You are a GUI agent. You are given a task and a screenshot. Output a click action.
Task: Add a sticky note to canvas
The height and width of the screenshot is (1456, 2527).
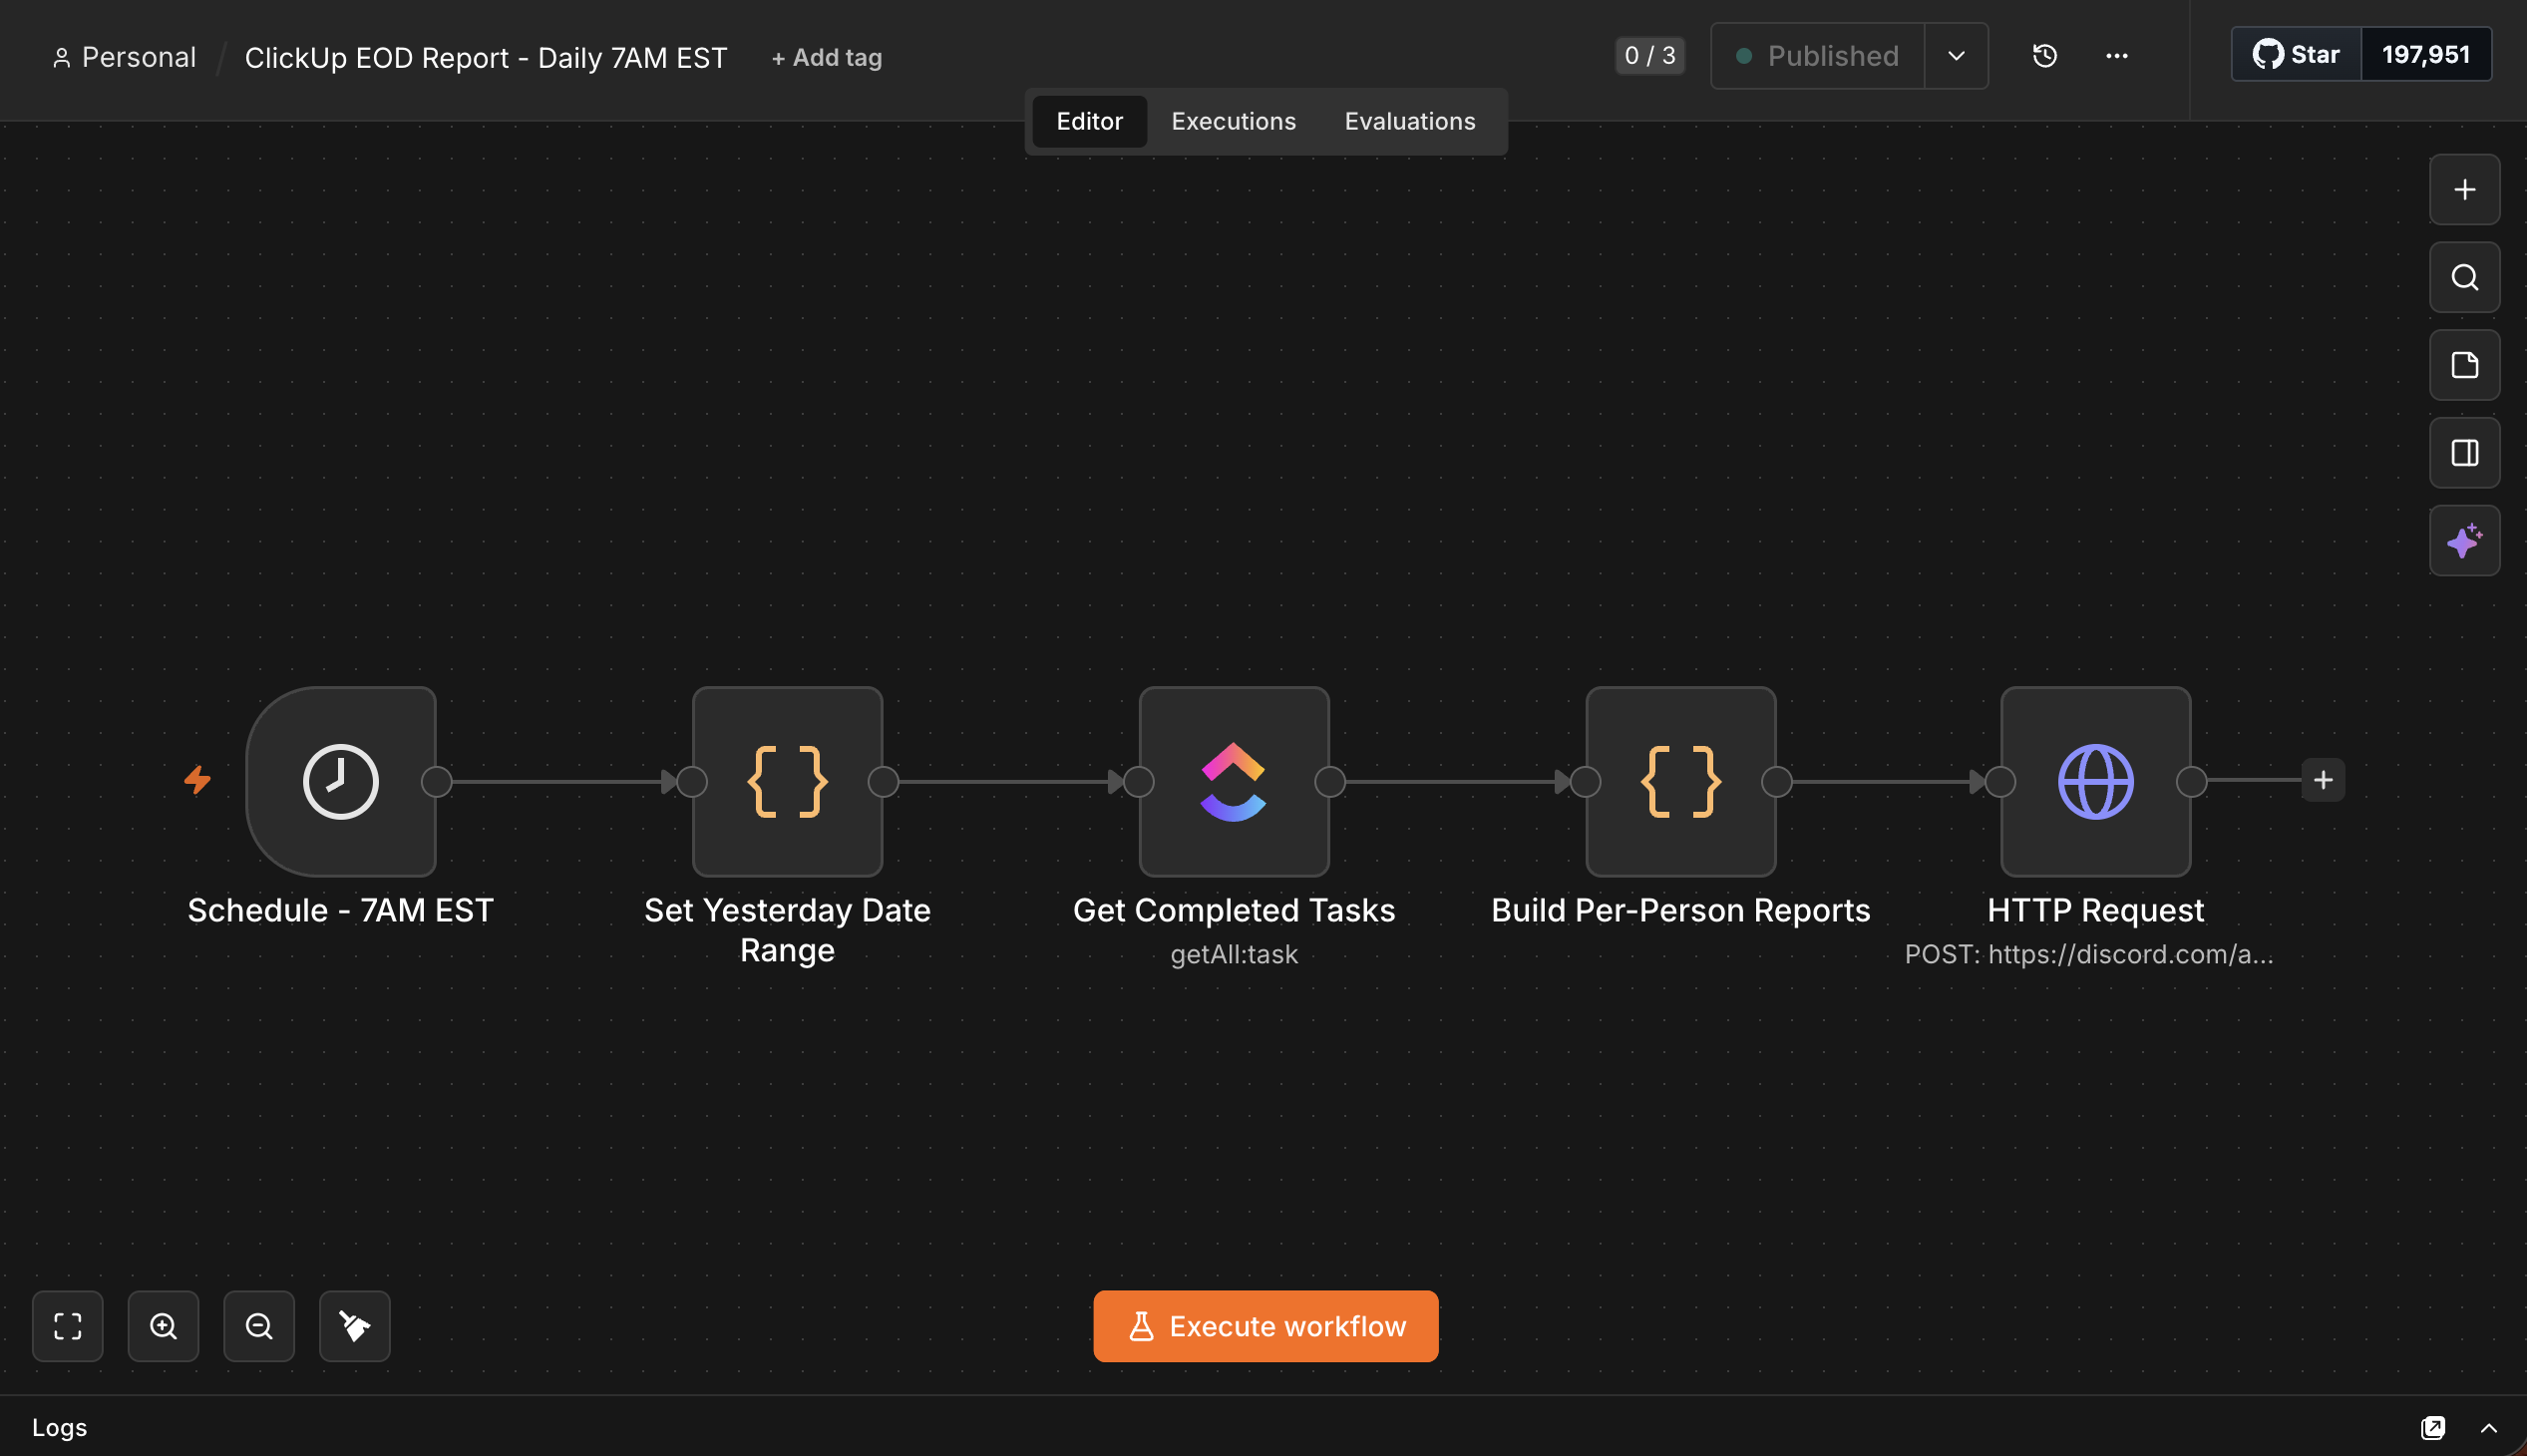pos(2464,365)
